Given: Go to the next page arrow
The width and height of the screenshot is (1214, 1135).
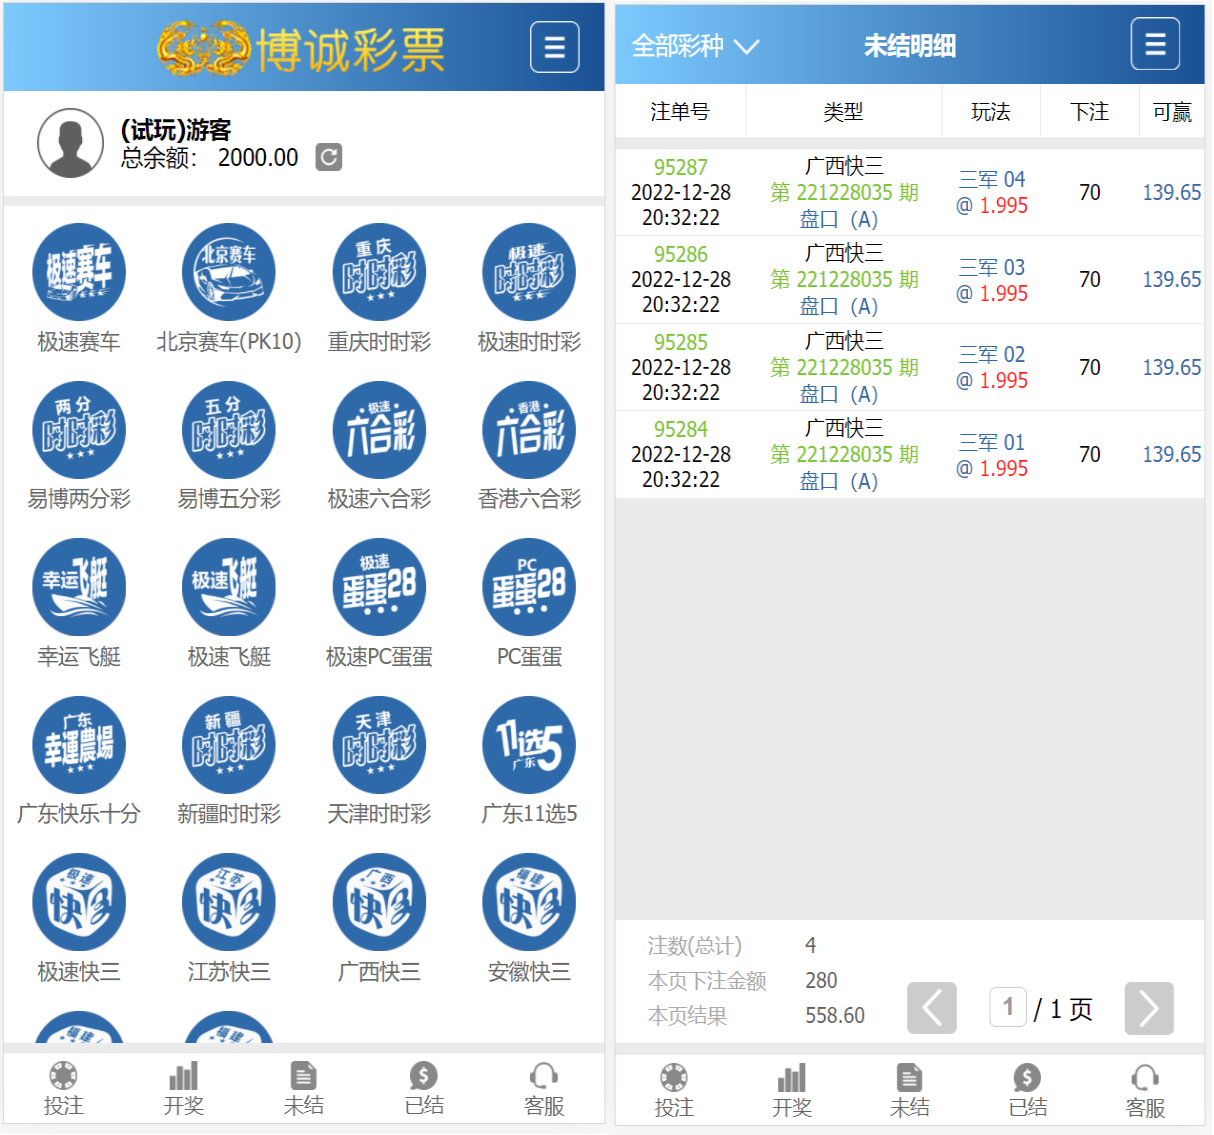Looking at the screenshot, I should pyautogui.click(x=1149, y=1008).
